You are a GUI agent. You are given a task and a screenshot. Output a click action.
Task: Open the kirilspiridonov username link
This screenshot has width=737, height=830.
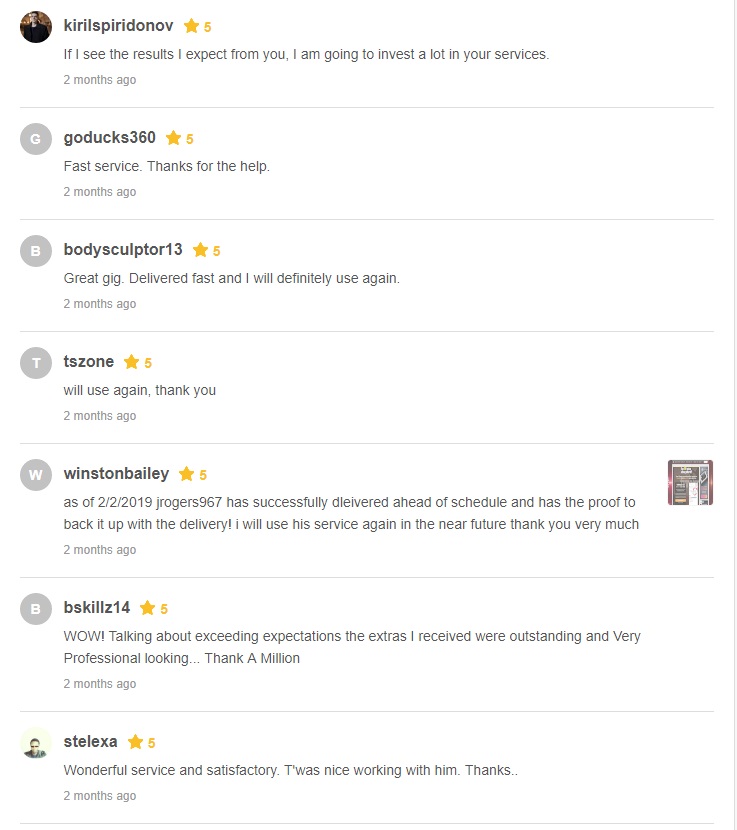click(x=118, y=26)
